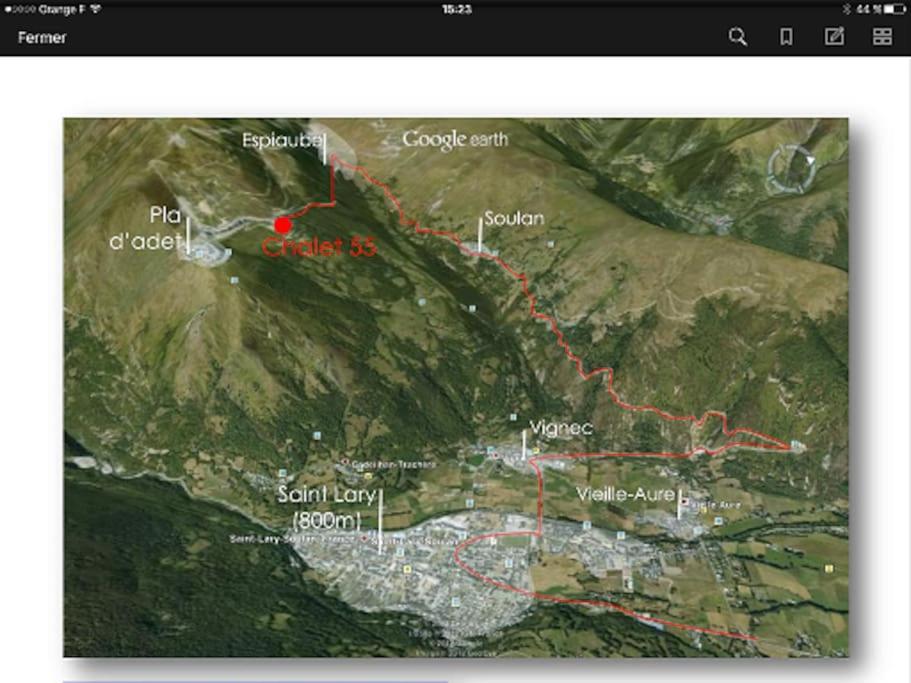Click the Google earth watermark logo
Screen dimensions: 911x683
455,139
